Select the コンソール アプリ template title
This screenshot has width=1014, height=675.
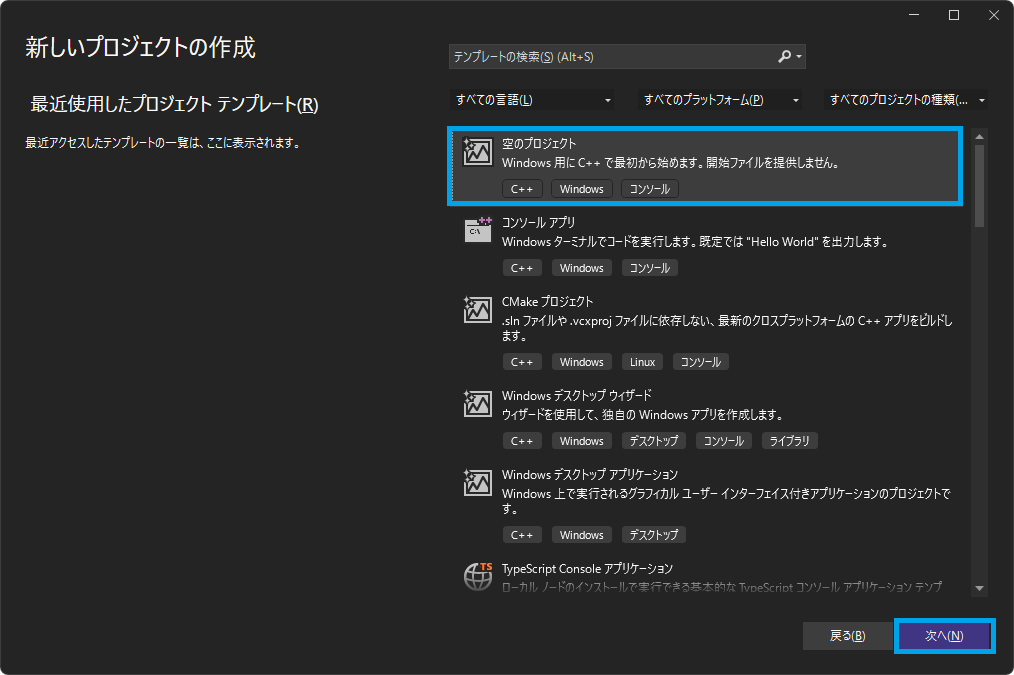tap(538, 222)
